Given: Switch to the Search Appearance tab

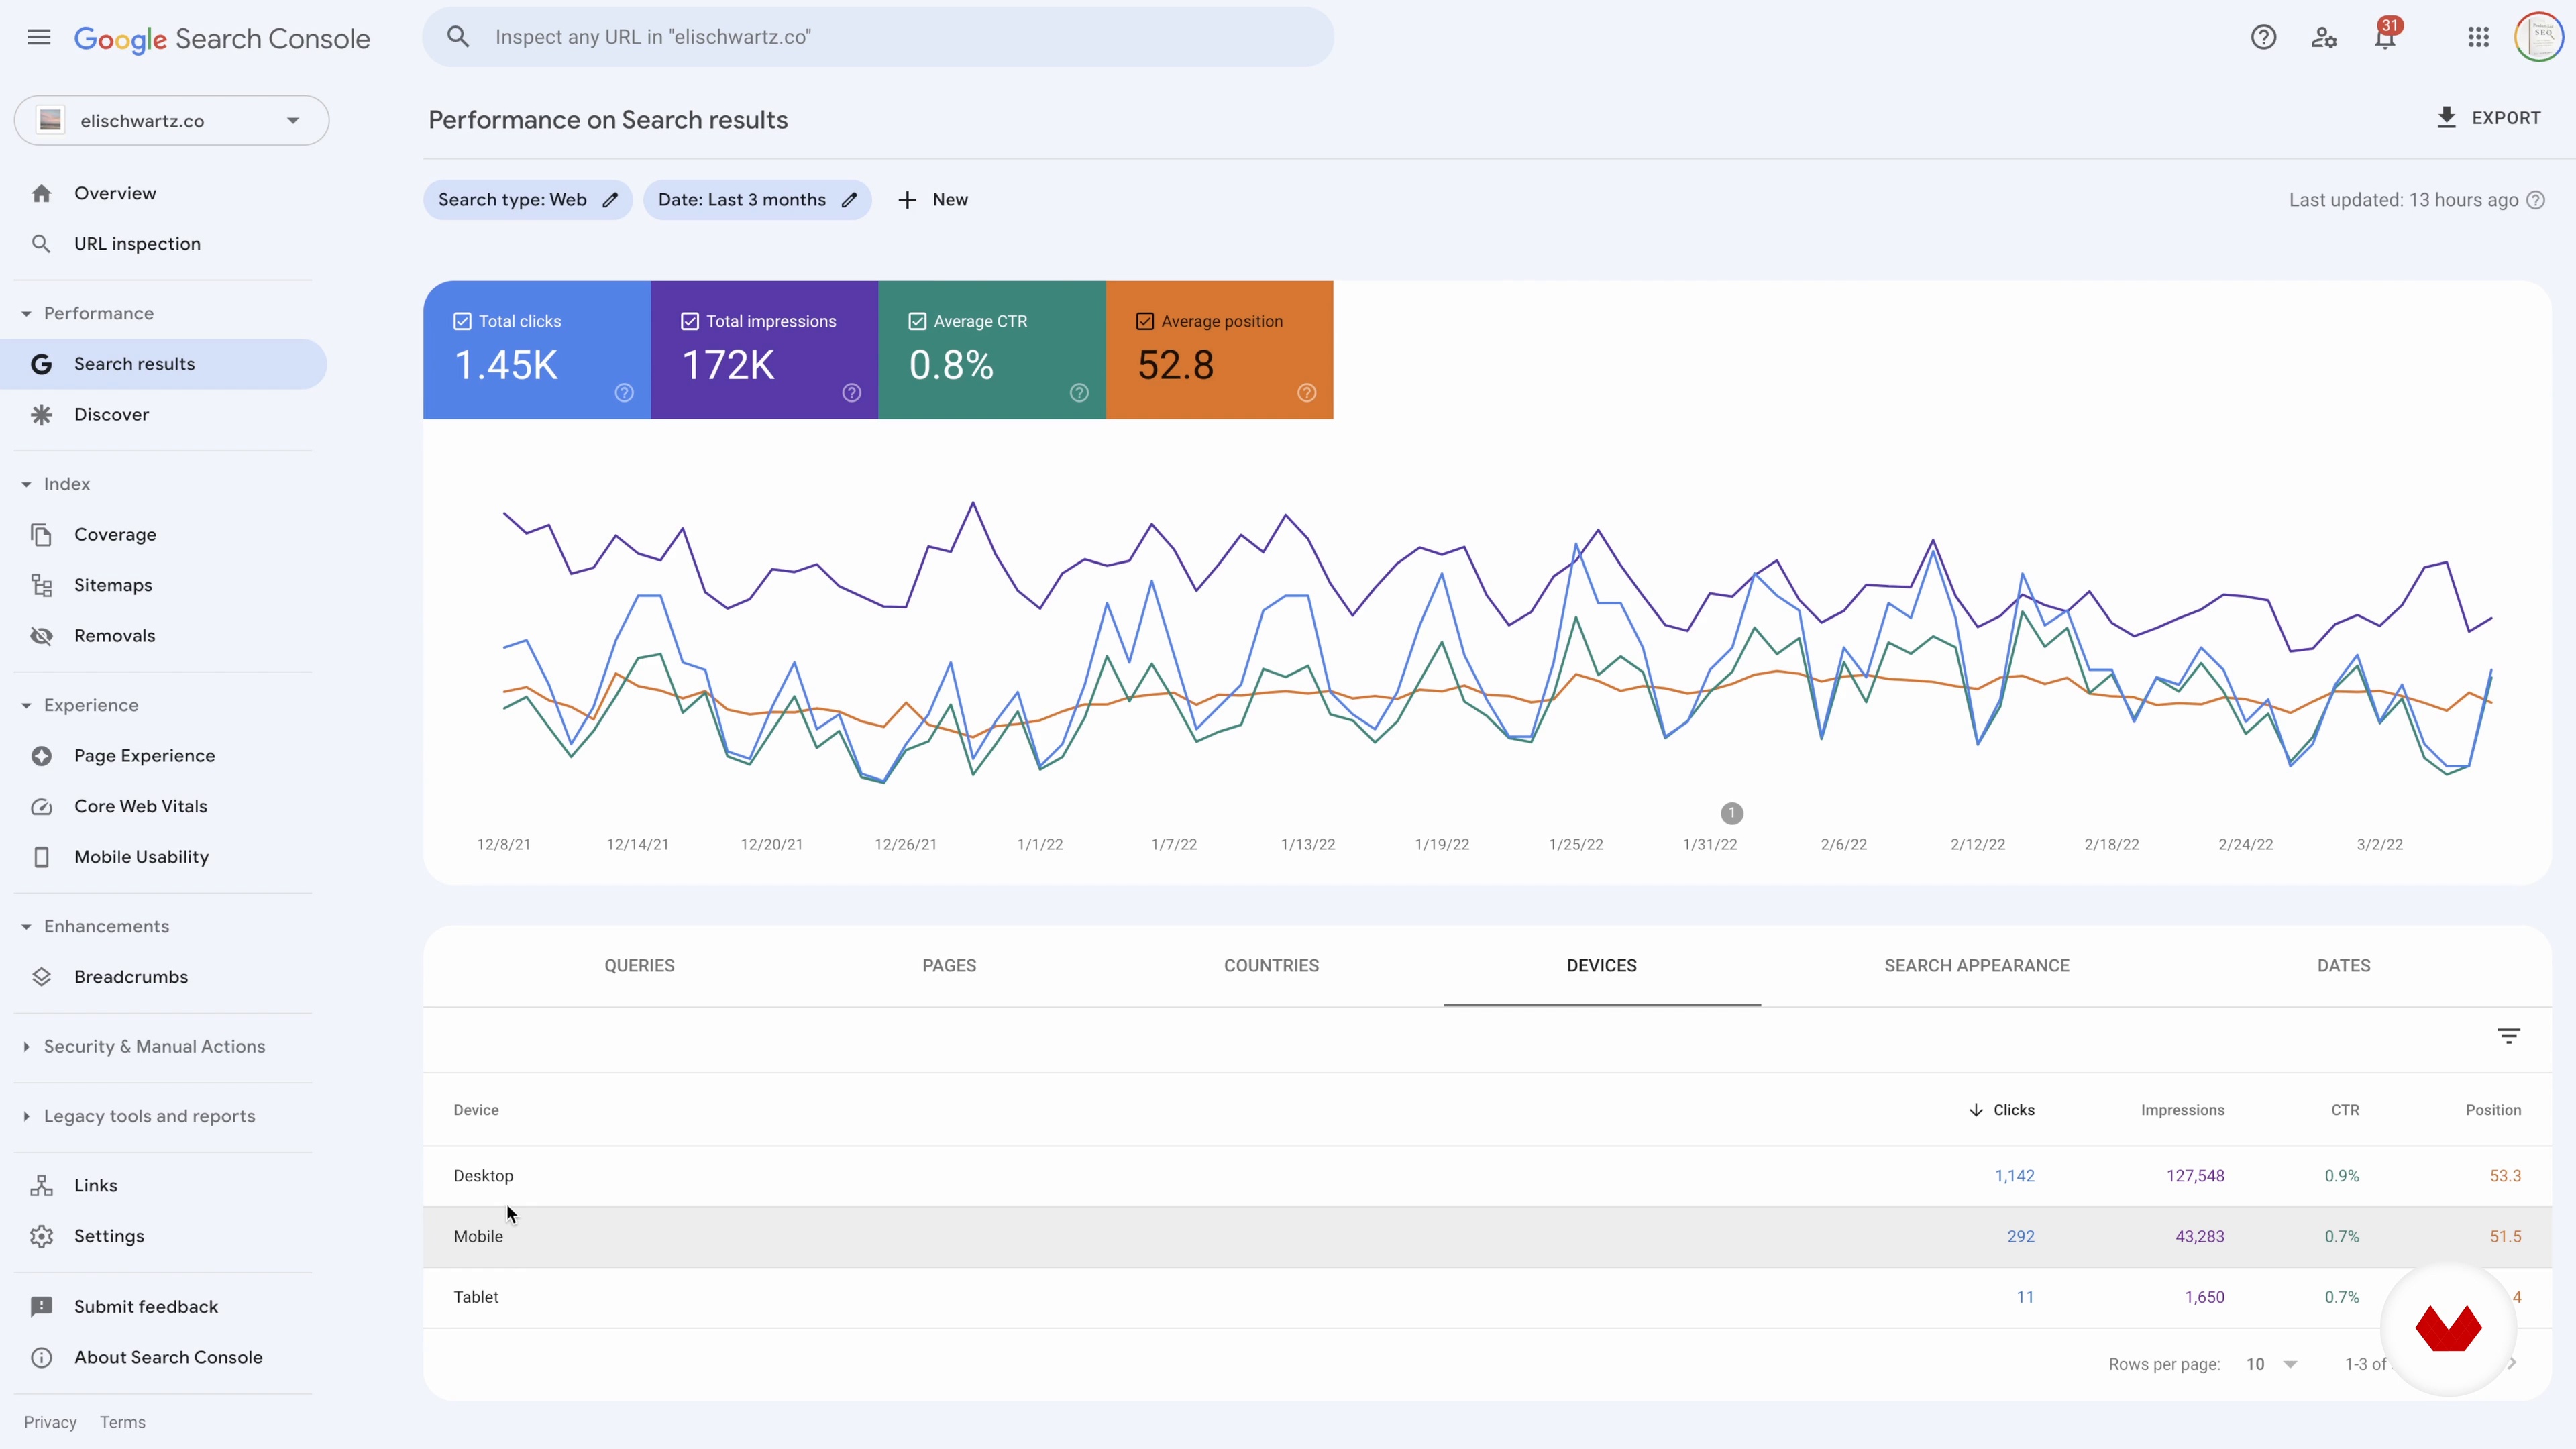Looking at the screenshot, I should coord(1977,966).
